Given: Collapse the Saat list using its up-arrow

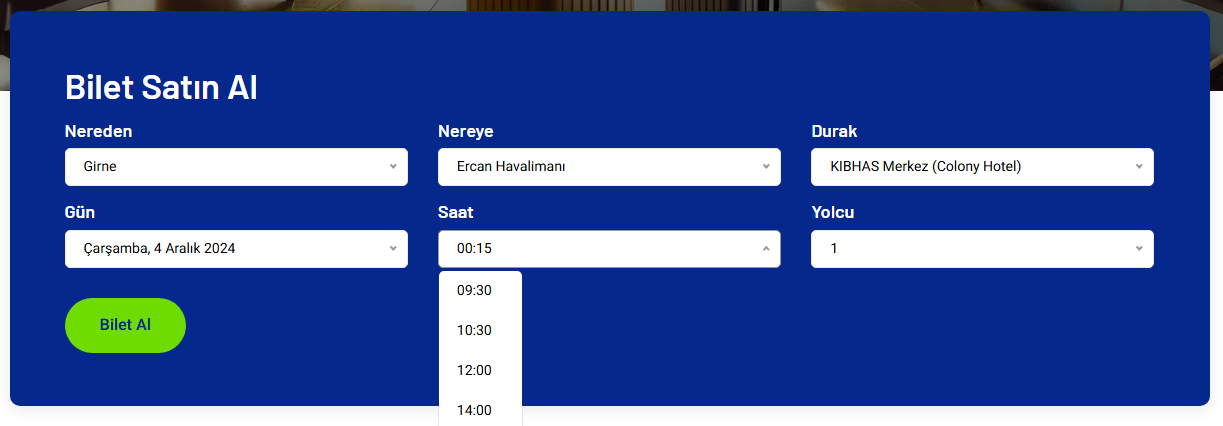Looking at the screenshot, I should pyautogui.click(x=766, y=249).
